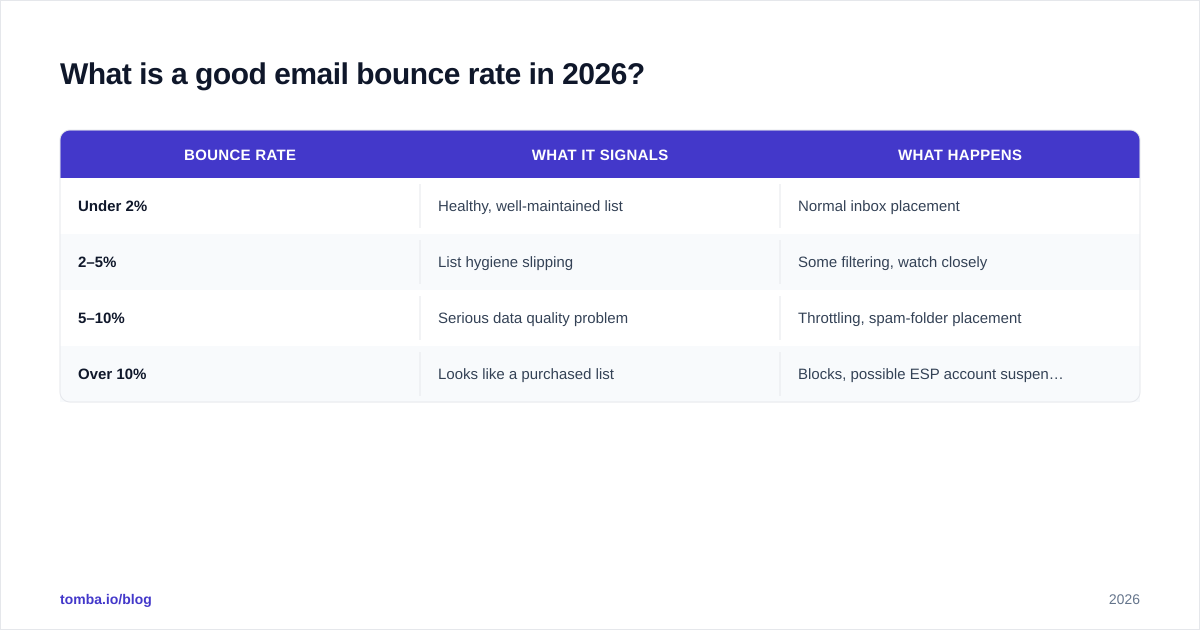Select the 'Under 2%' cell

coord(240,206)
